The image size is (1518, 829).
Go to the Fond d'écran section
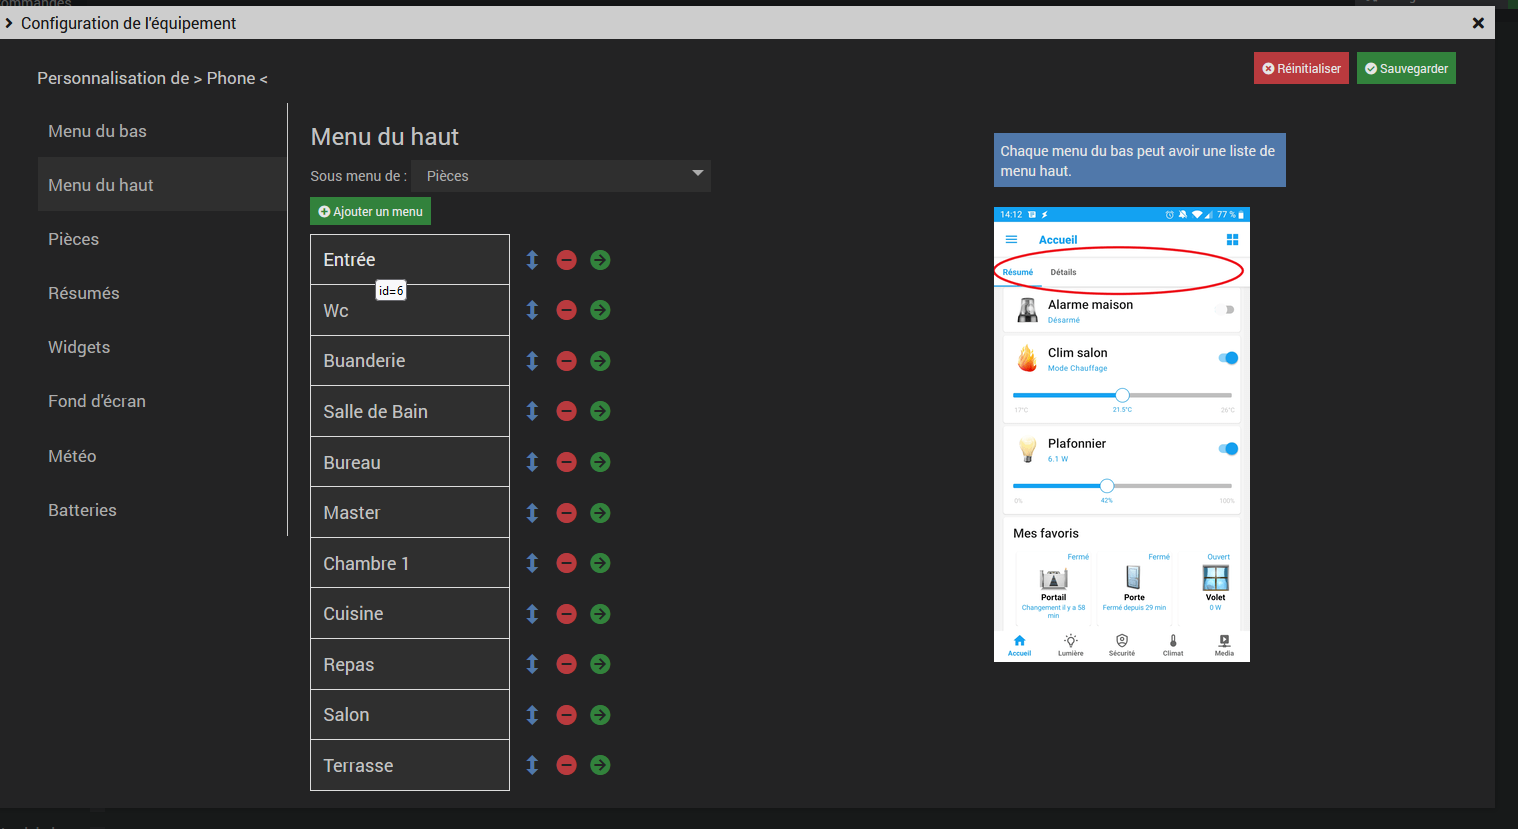click(97, 401)
